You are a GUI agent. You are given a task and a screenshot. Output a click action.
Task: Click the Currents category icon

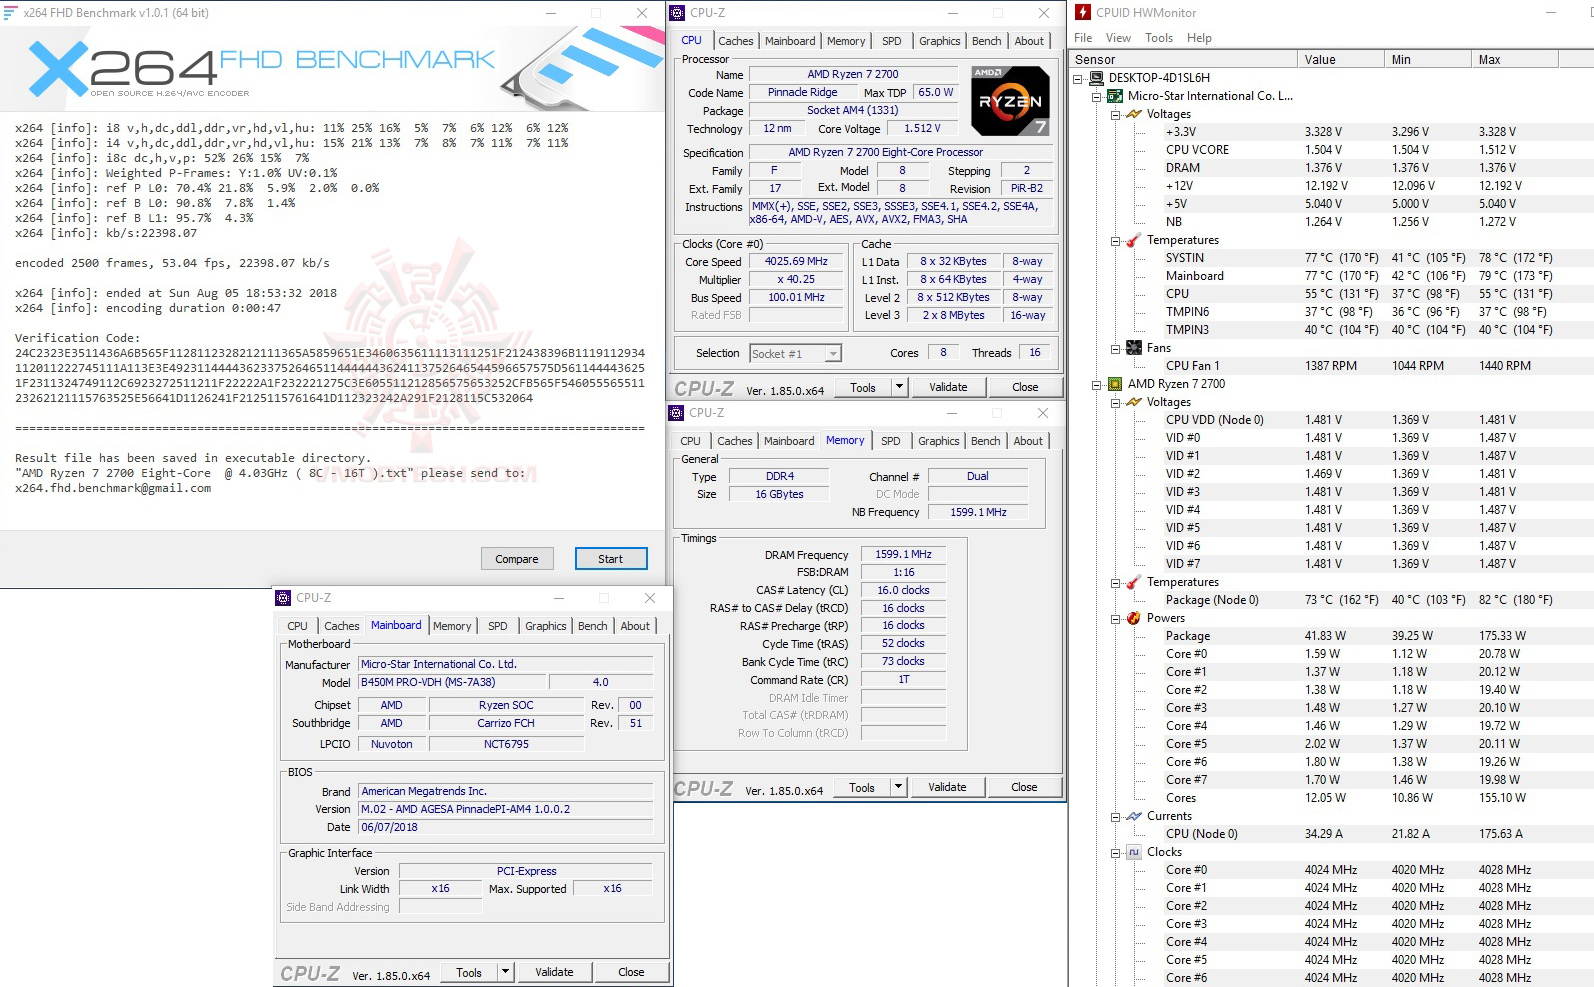coord(1134,816)
